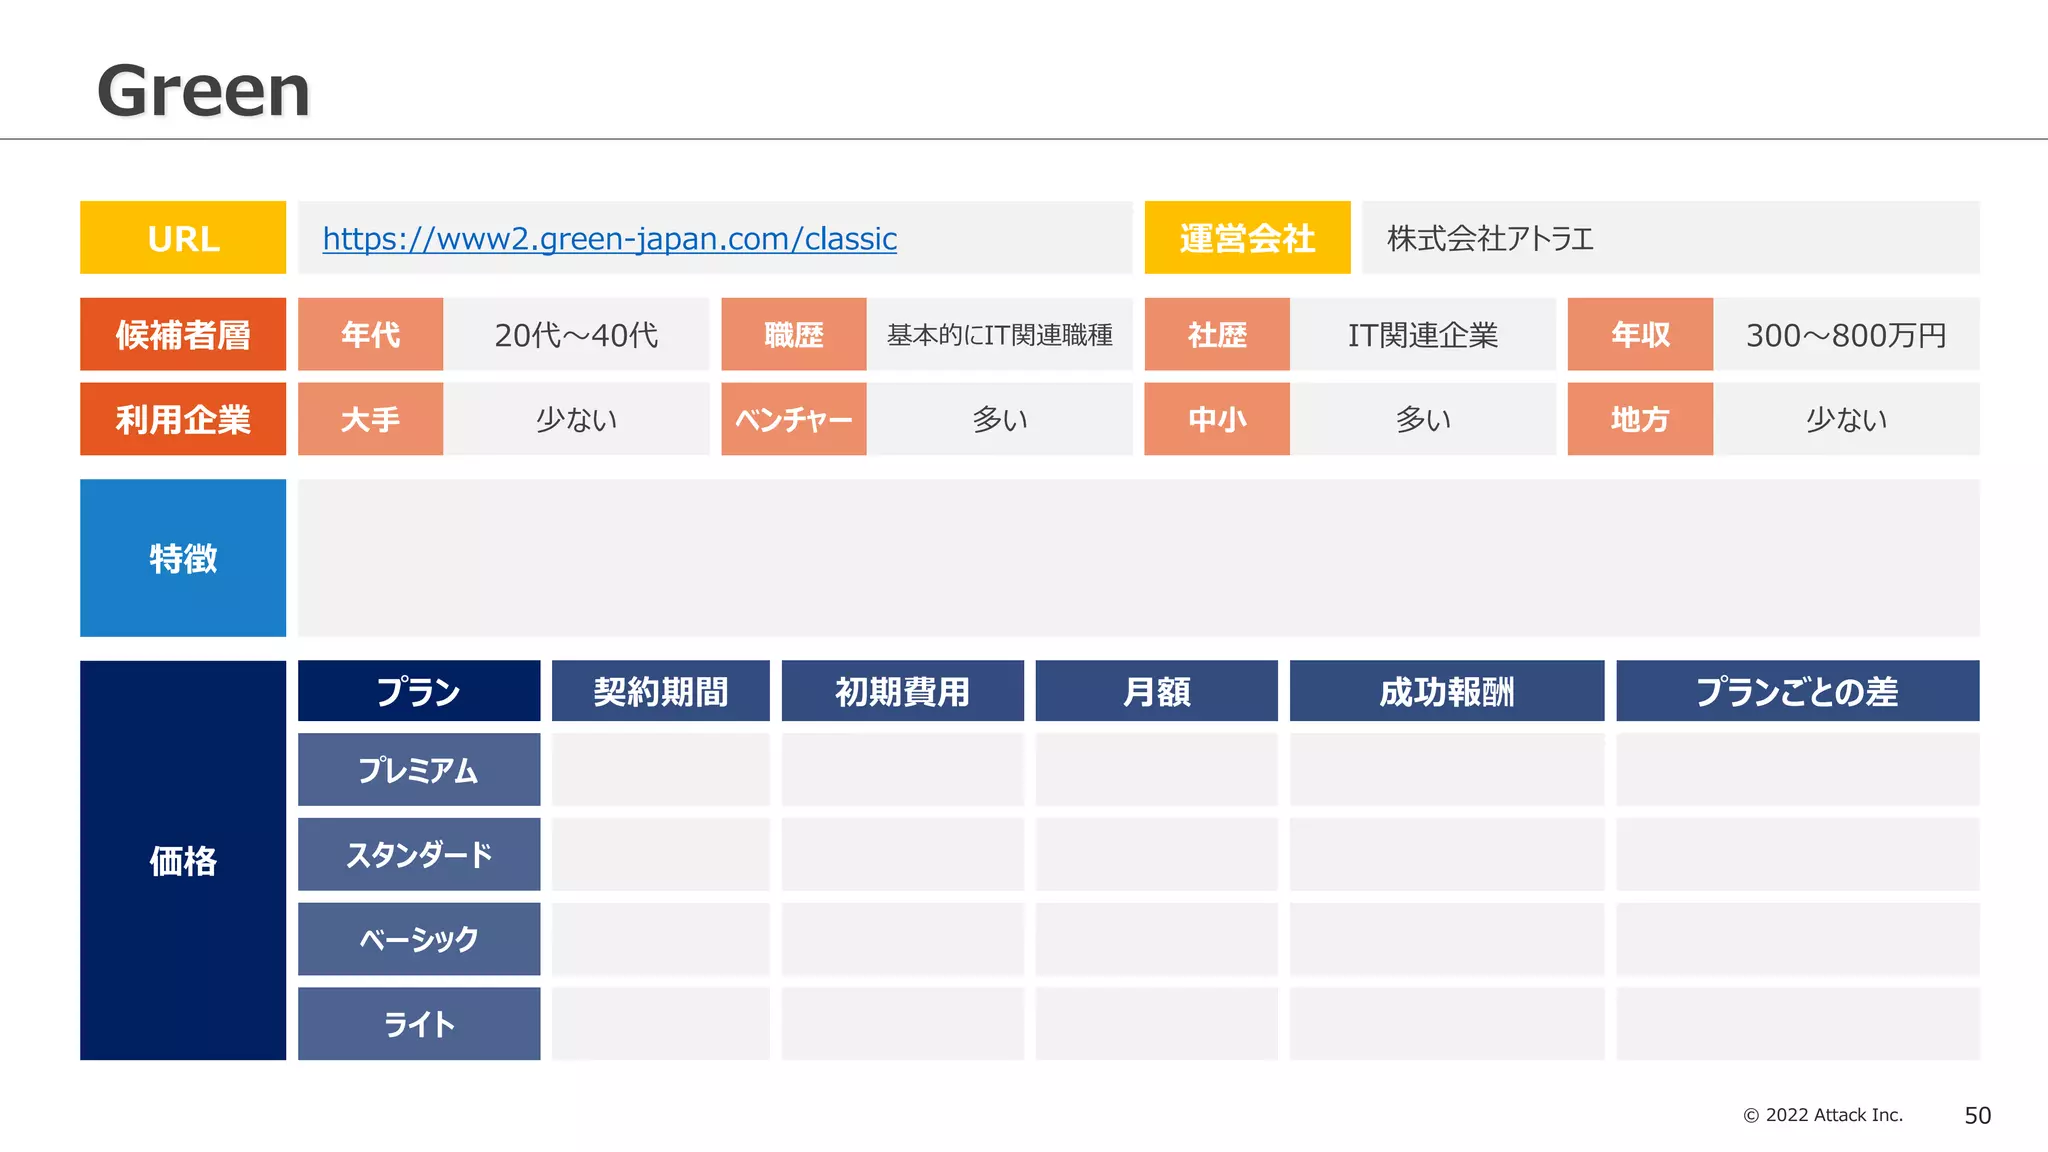Select the 運営会社 label box
2048x1152 pixels.
click(1247, 238)
